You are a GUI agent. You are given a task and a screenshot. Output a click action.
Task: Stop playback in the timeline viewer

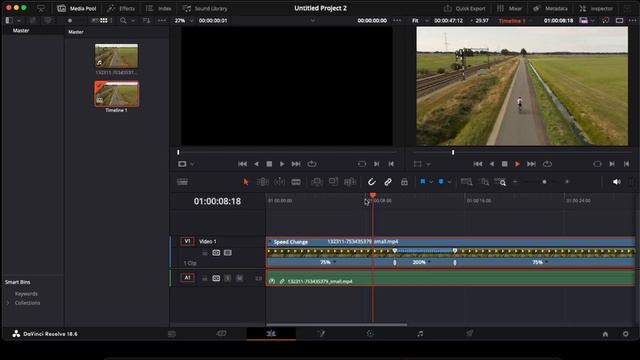pyautogui.click(x=504, y=164)
